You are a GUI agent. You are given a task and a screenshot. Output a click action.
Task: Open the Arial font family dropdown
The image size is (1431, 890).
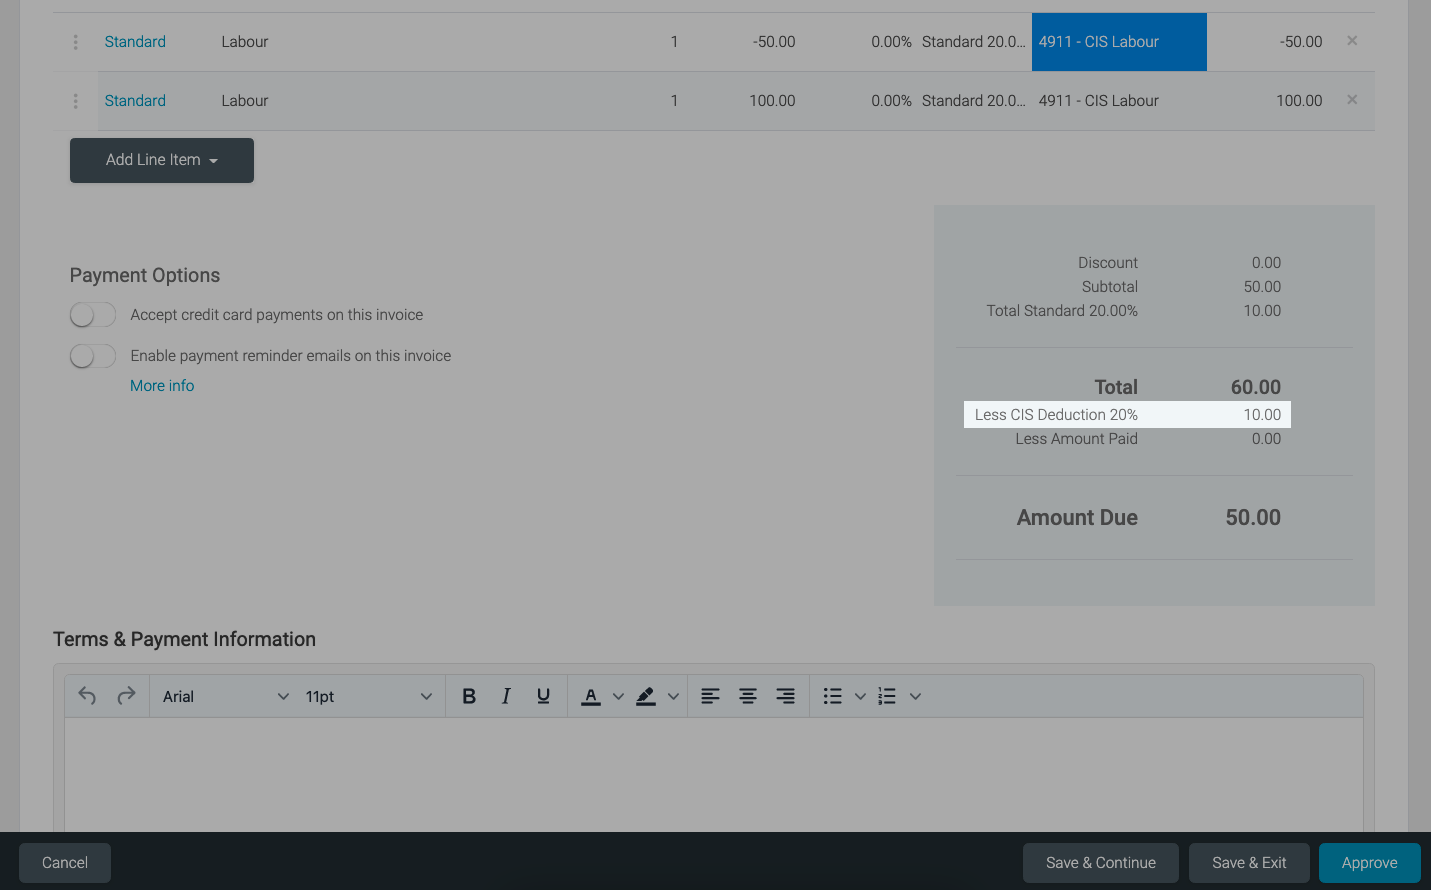pos(225,696)
